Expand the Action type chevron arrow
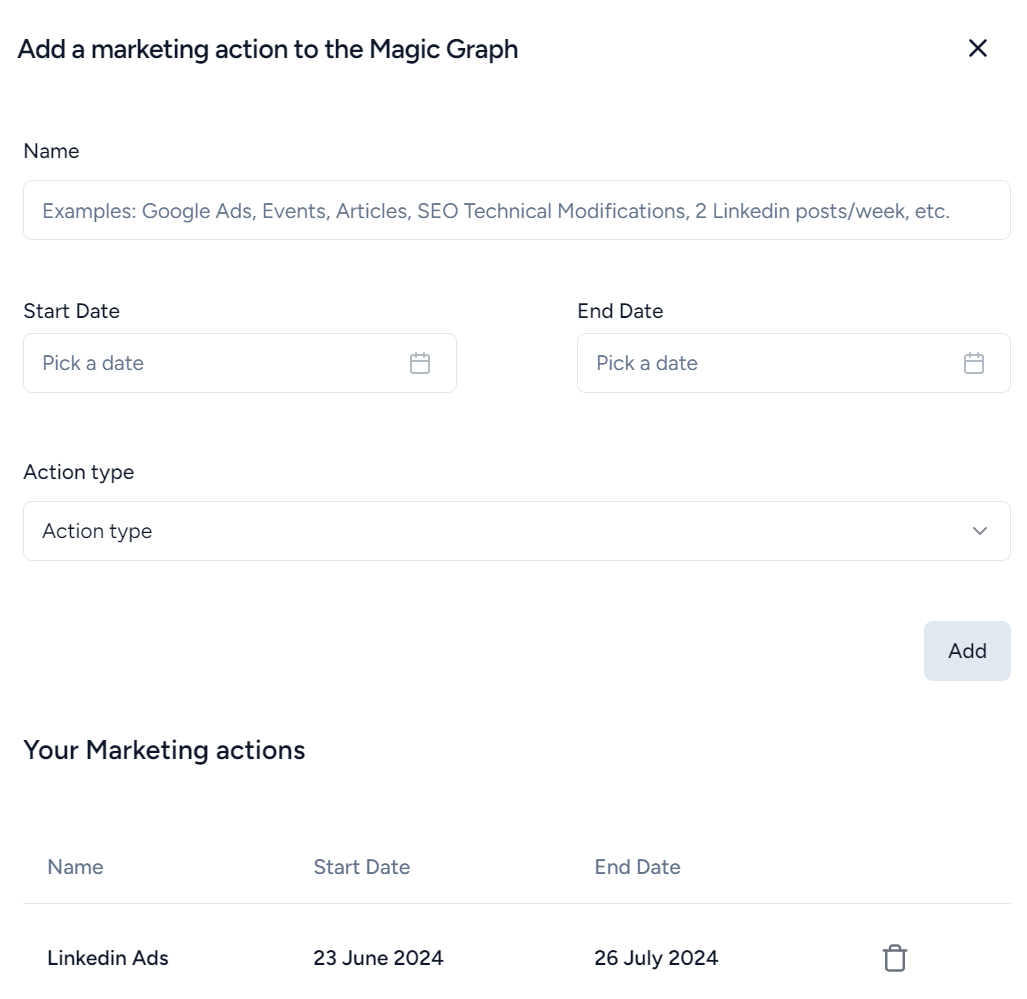The height and width of the screenshot is (999, 1027). tap(980, 531)
